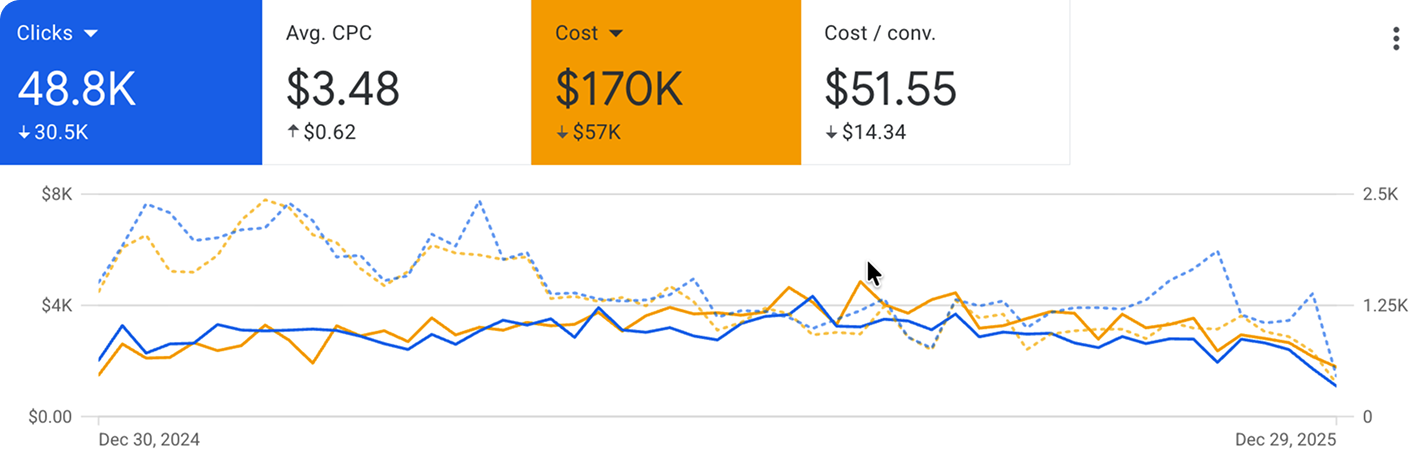The image size is (1422, 465).
Task: Click the up arrow beside $0.62
Action: 293,132
